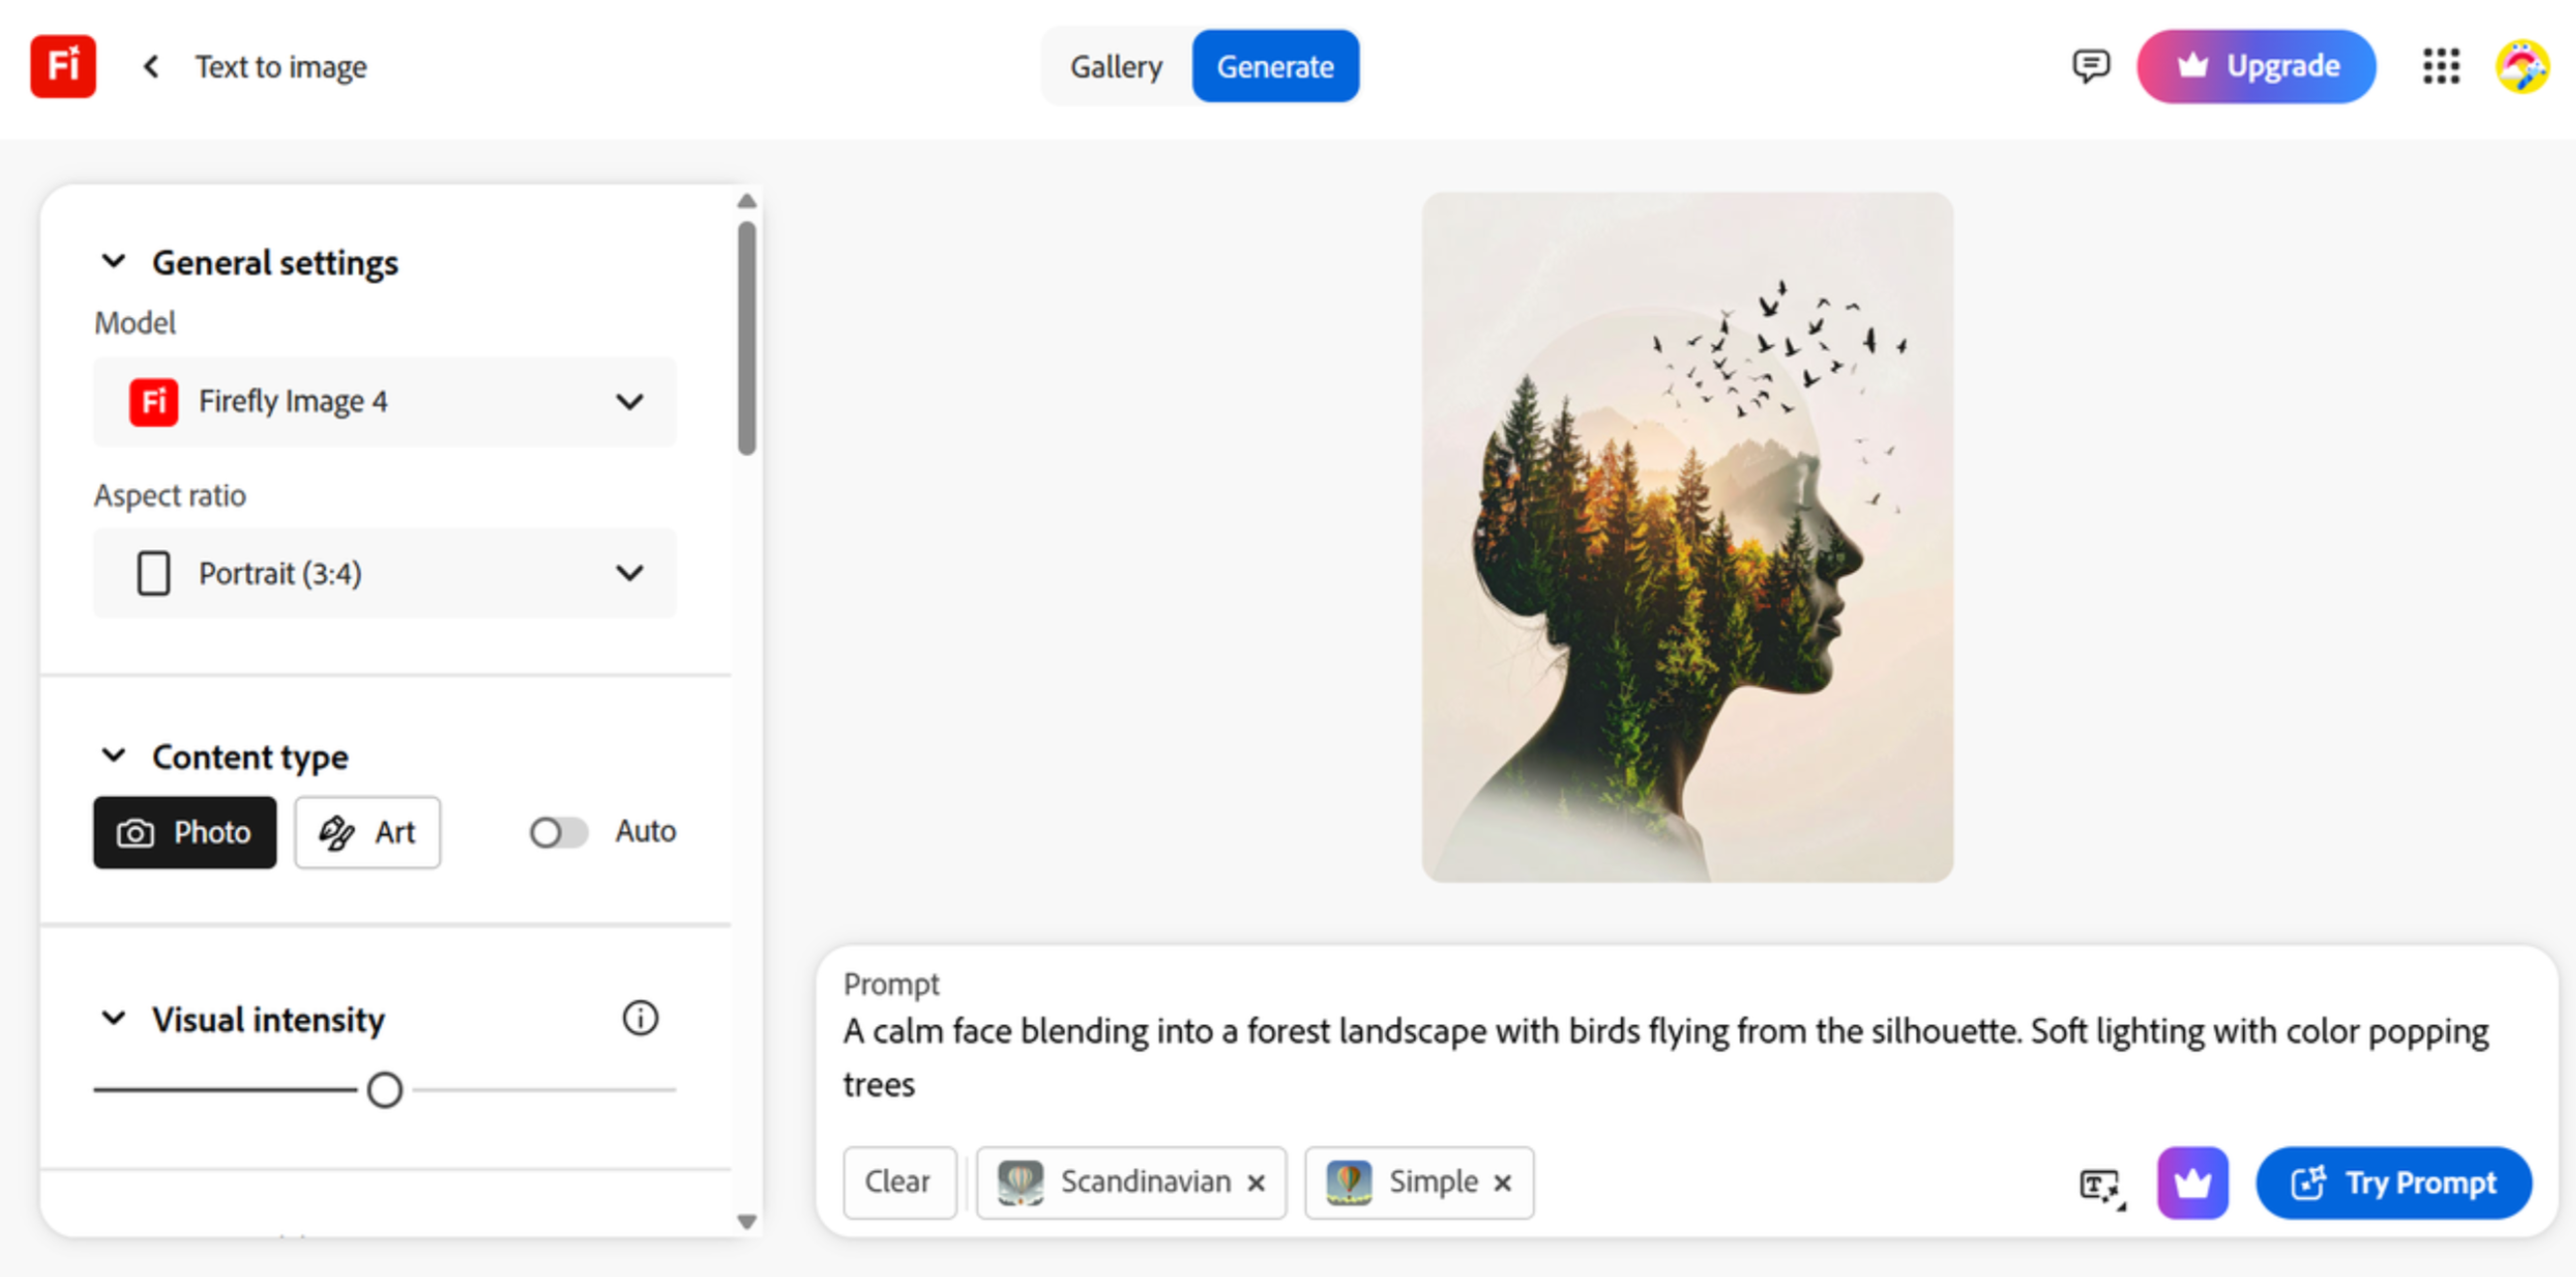2576x1277 pixels.
Task: Select the Art content type
Action: (367, 831)
